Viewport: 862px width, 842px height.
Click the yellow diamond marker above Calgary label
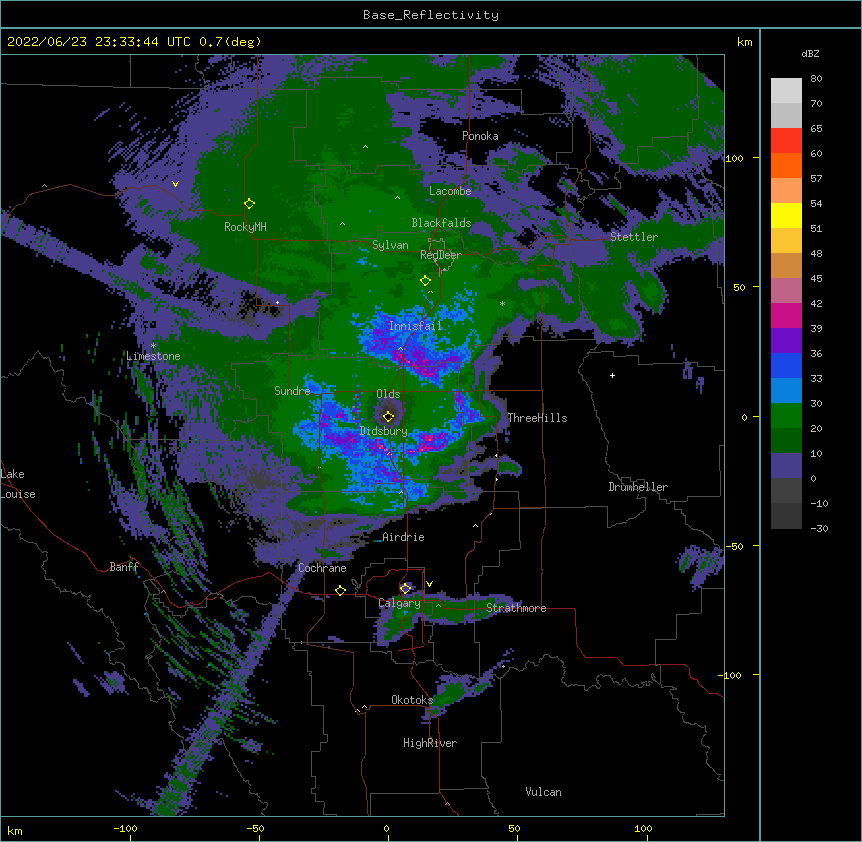click(405, 589)
